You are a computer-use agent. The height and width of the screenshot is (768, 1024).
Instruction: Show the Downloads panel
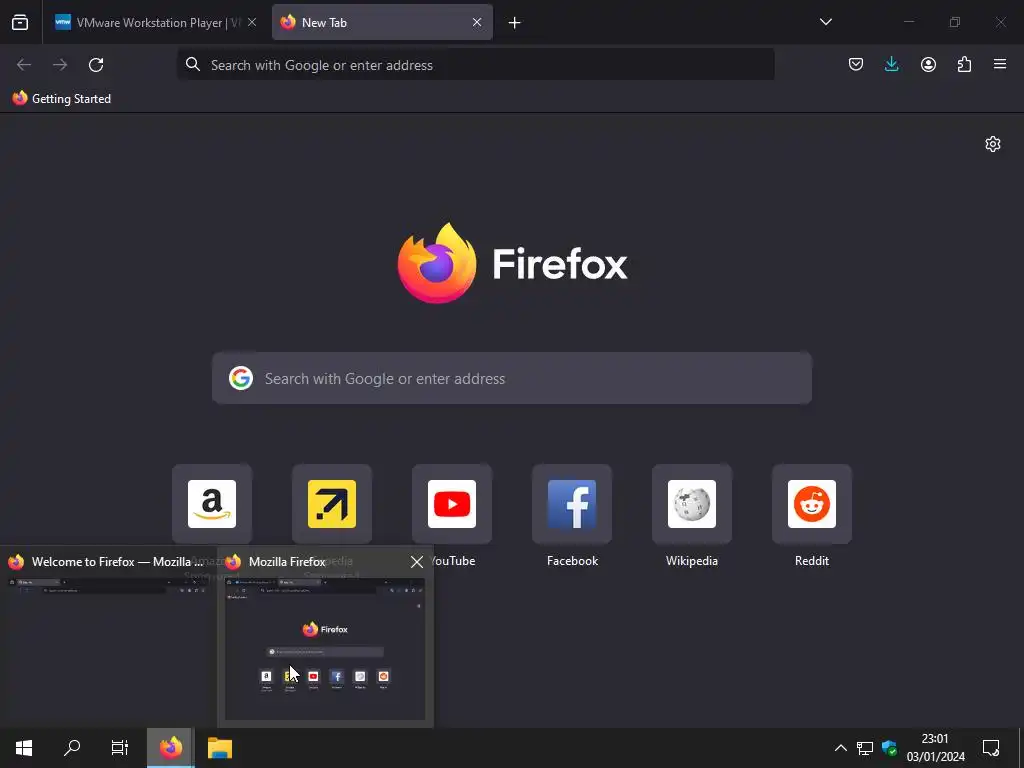coord(891,64)
